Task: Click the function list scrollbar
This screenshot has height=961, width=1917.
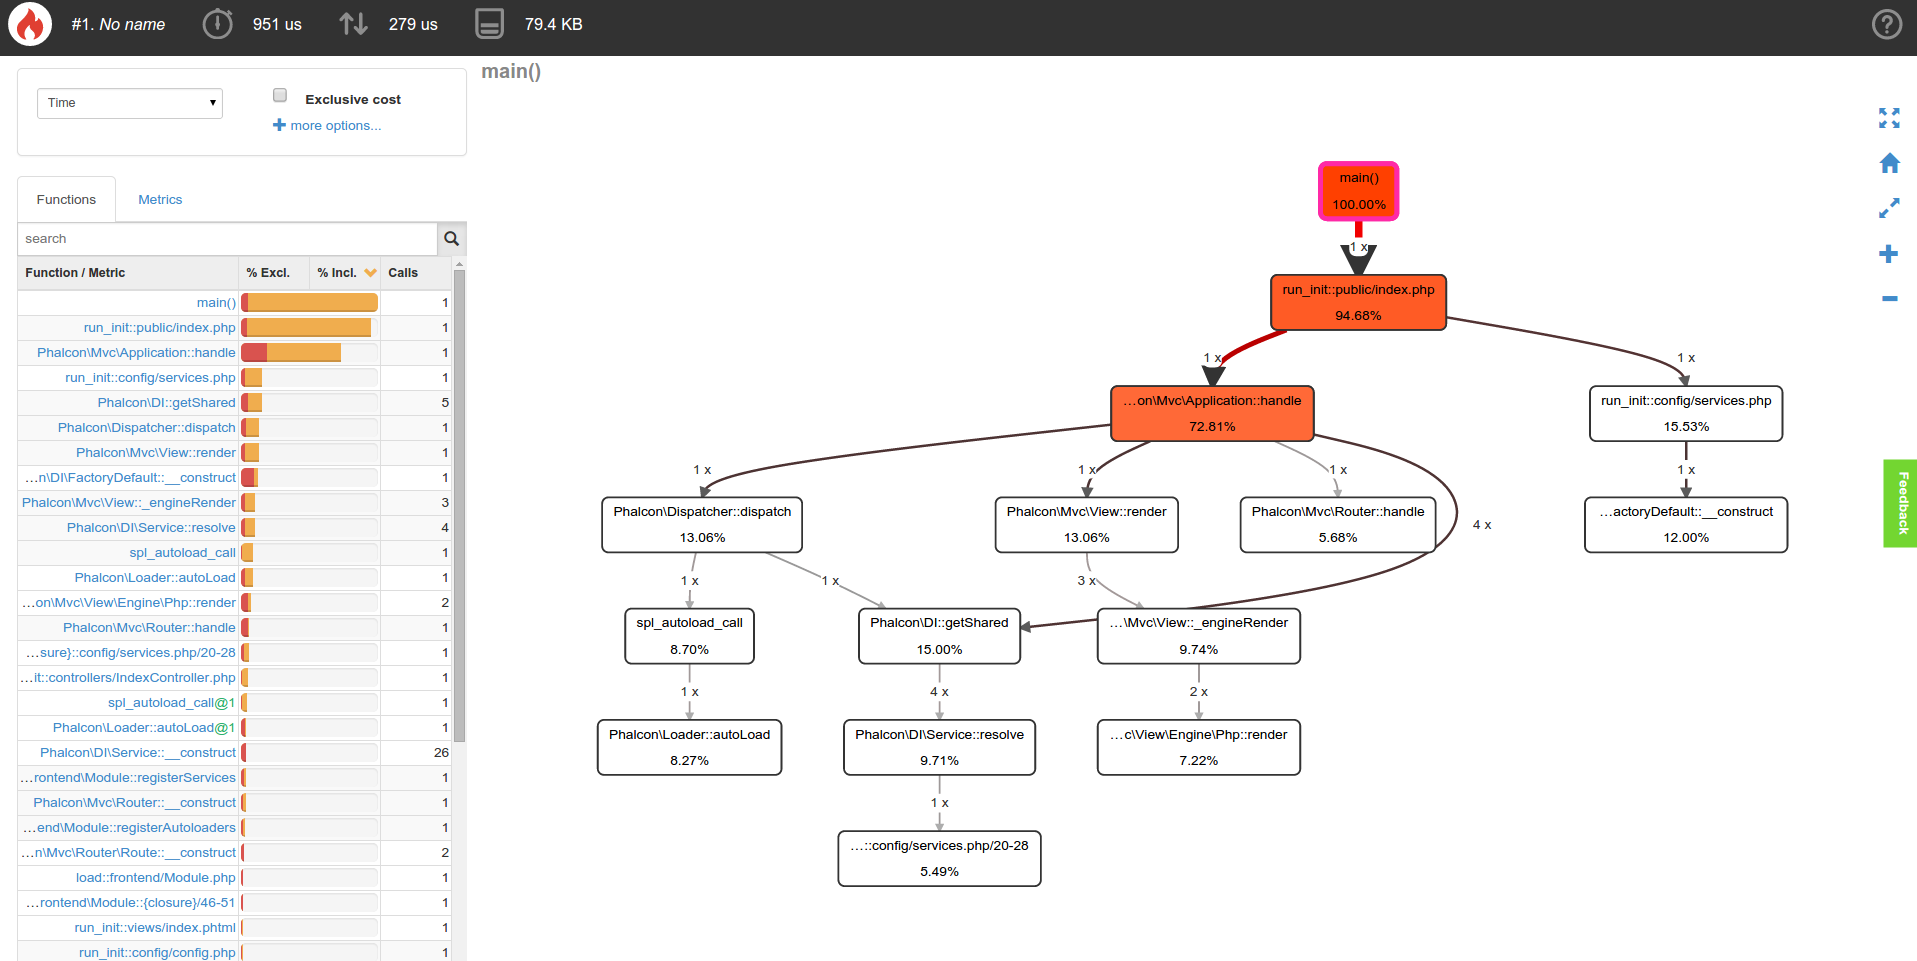Action: 459,505
